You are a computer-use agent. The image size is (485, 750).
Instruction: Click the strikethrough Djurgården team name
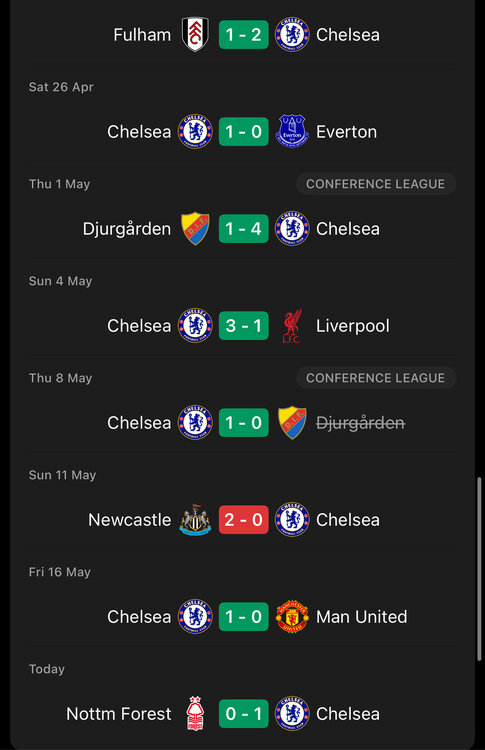361,423
